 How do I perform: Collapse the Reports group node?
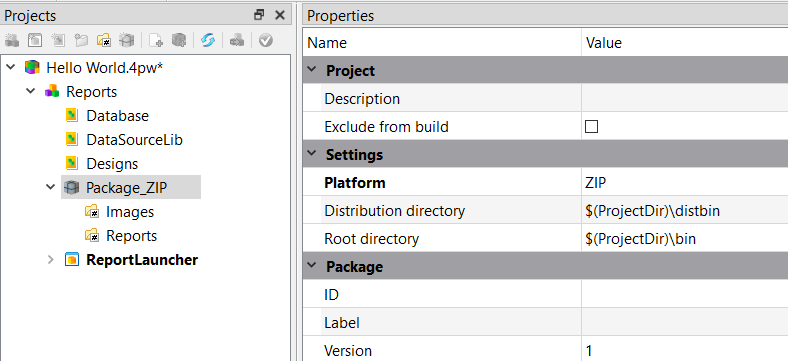pyautogui.click(x=31, y=92)
